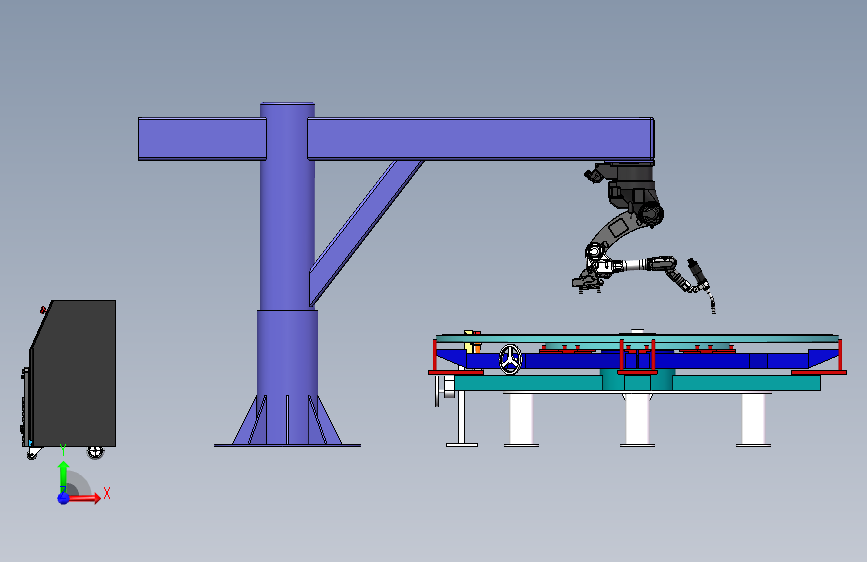Select the three-spoke handwheel on the blue frame
867x562 pixels.
(510, 359)
